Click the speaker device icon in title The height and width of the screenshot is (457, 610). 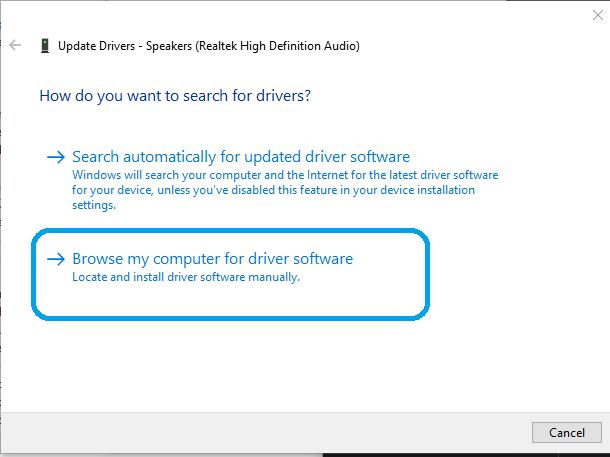(45, 46)
